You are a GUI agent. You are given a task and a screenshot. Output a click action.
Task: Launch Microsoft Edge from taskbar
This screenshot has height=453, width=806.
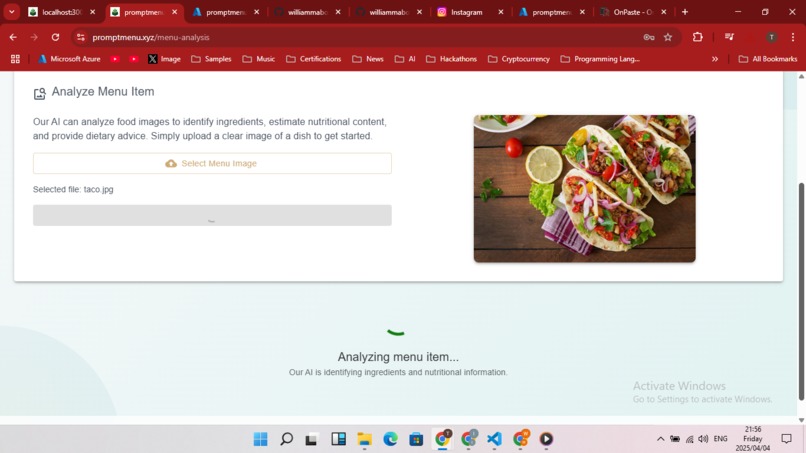pyautogui.click(x=390, y=439)
